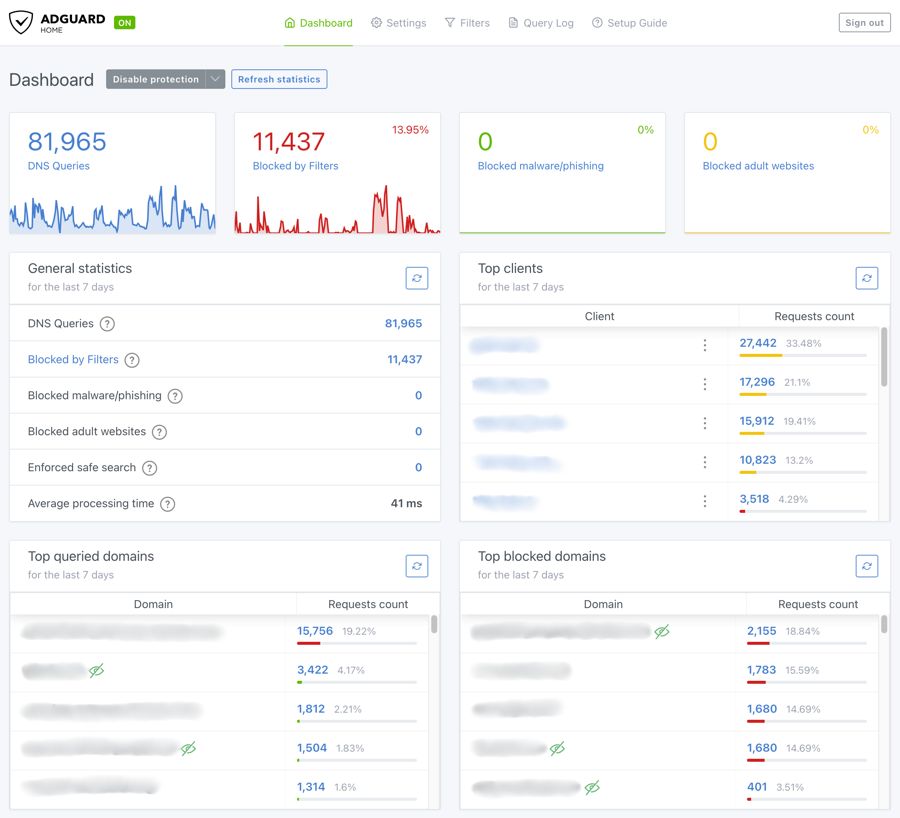This screenshot has height=818, width=900.
Task: Click the 1,812 queried domain count
Action: tap(311, 709)
